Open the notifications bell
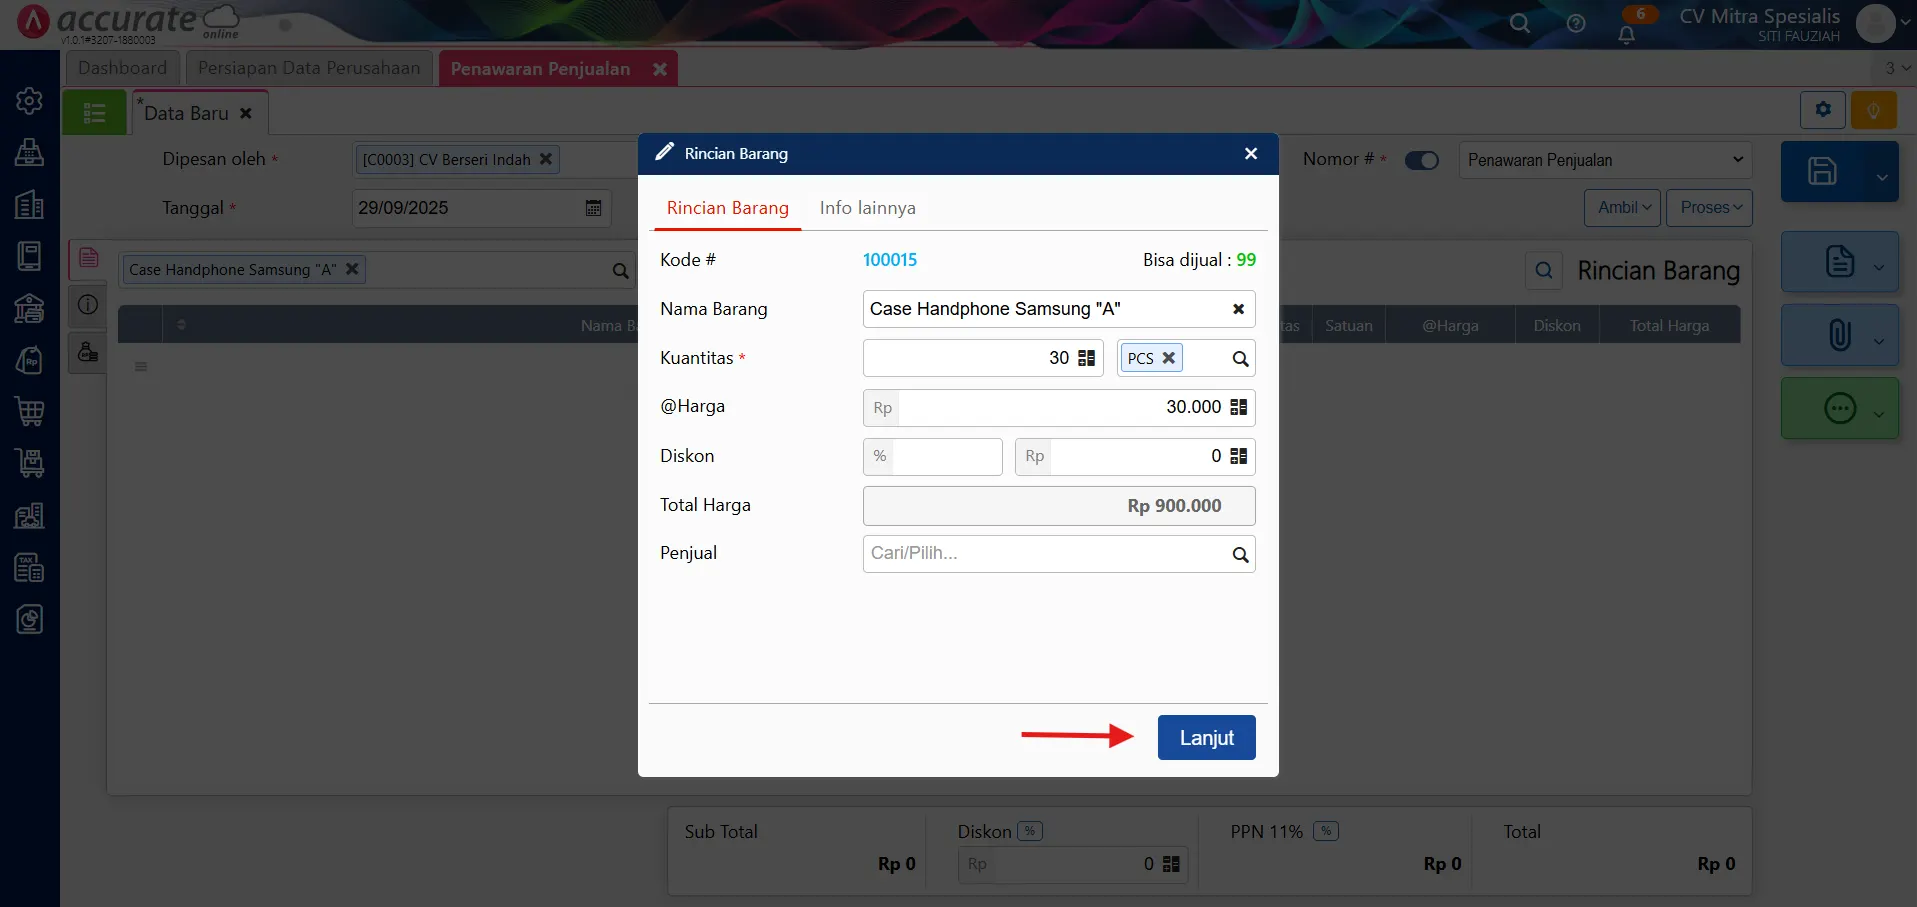Screen dimensions: 1917x907 (1627, 35)
